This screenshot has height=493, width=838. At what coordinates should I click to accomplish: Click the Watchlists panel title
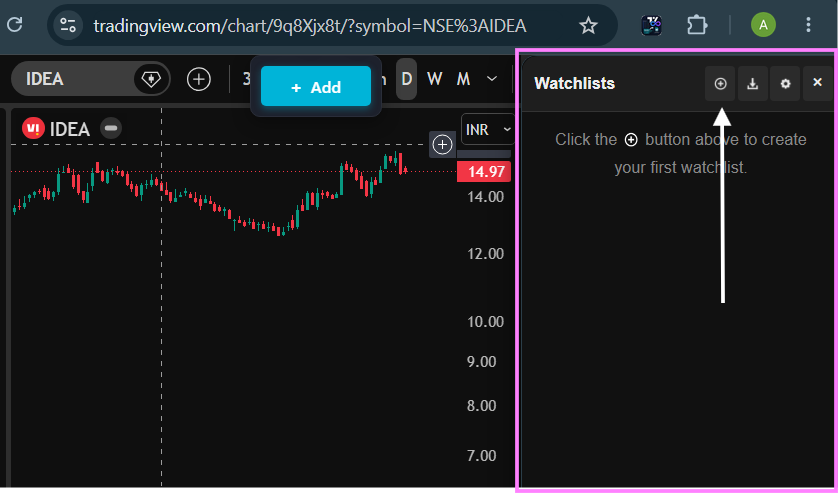click(575, 83)
